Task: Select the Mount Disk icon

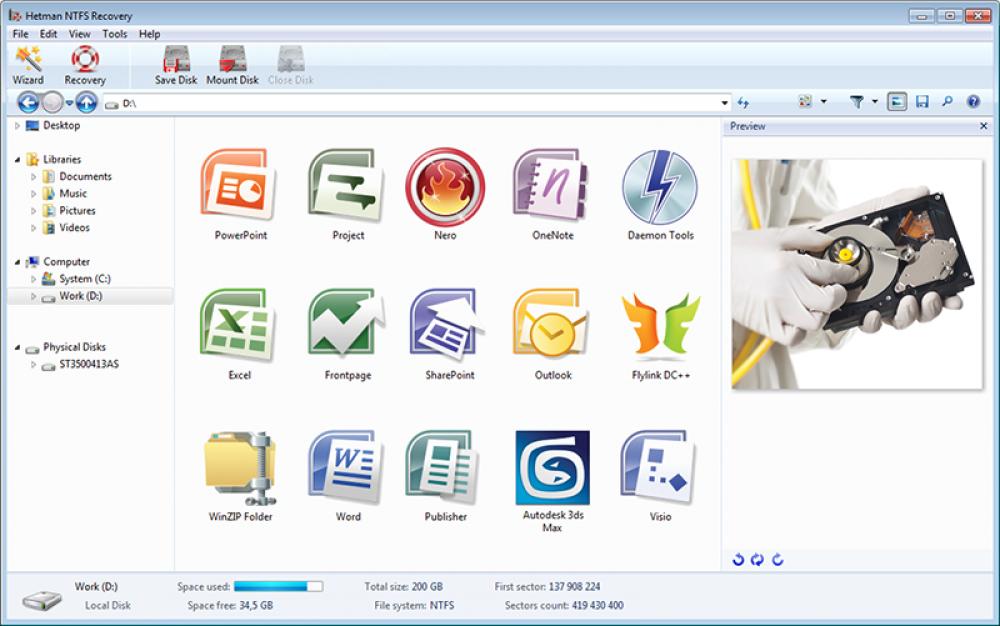Action: click(x=232, y=60)
